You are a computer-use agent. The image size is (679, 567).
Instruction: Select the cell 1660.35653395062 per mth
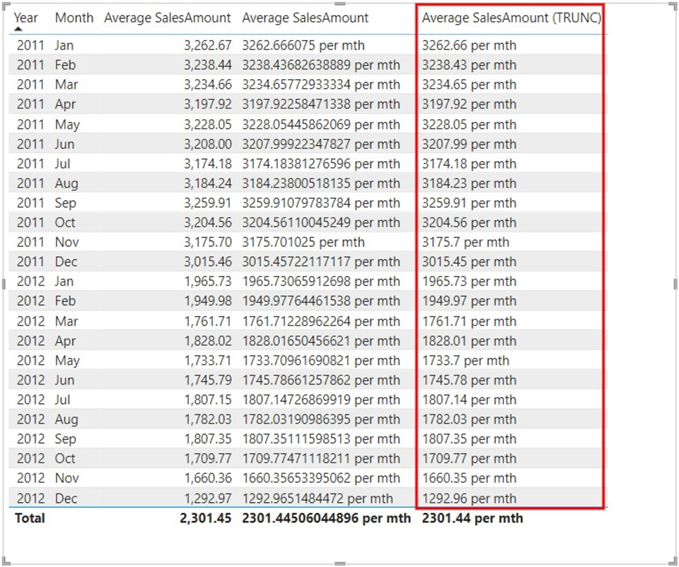coord(321,478)
